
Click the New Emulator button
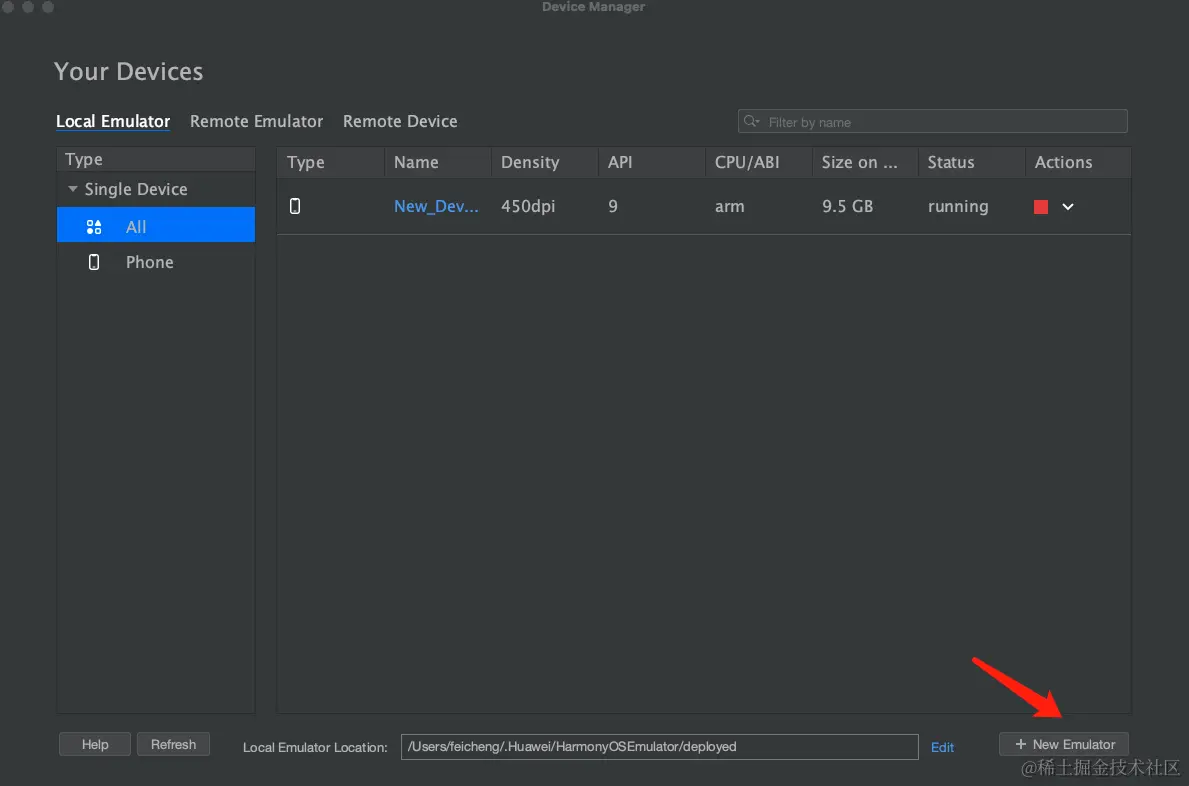click(1064, 744)
